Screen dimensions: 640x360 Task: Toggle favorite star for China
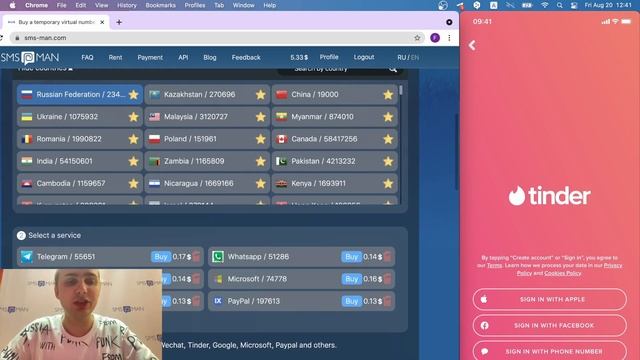click(x=388, y=95)
